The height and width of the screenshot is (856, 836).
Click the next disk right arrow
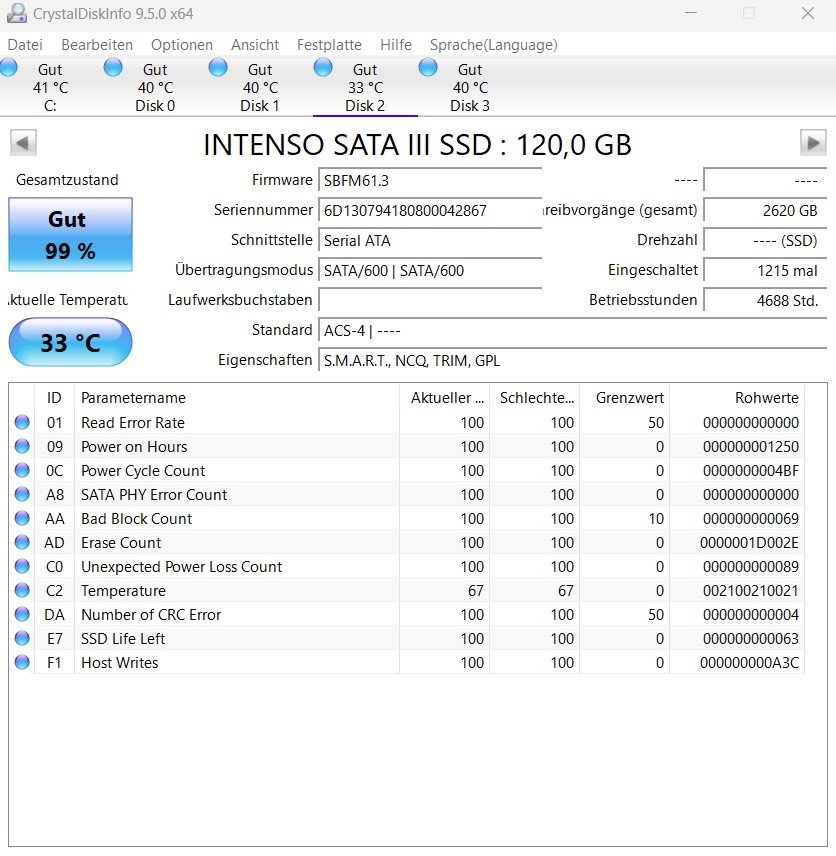[813, 143]
